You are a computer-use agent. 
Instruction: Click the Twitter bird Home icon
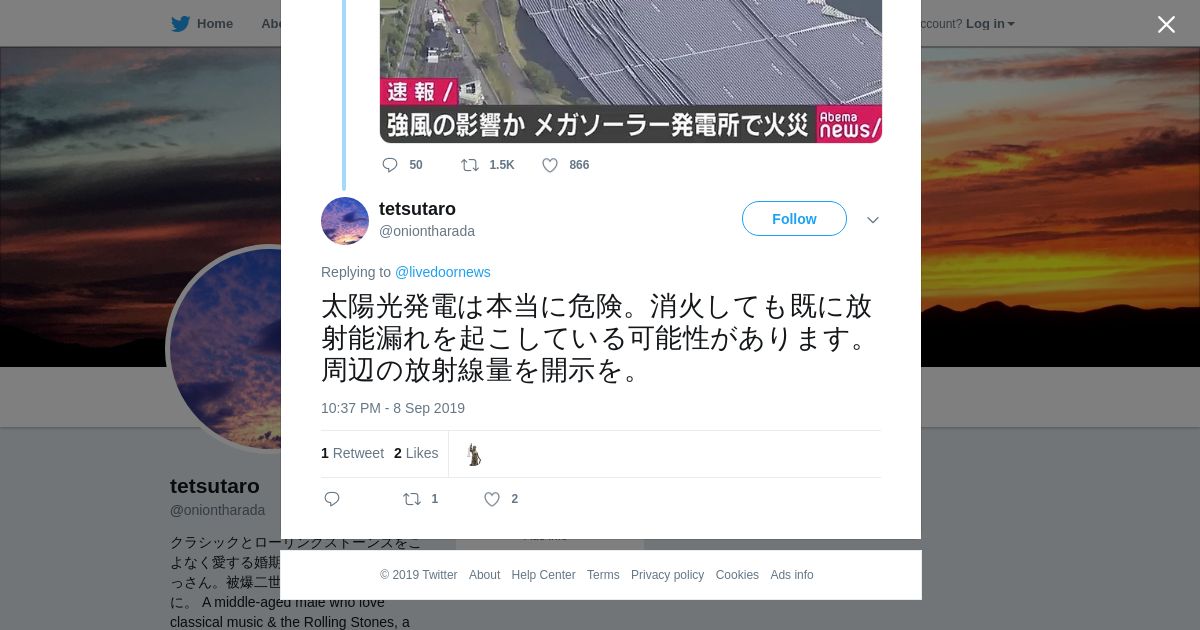point(180,24)
